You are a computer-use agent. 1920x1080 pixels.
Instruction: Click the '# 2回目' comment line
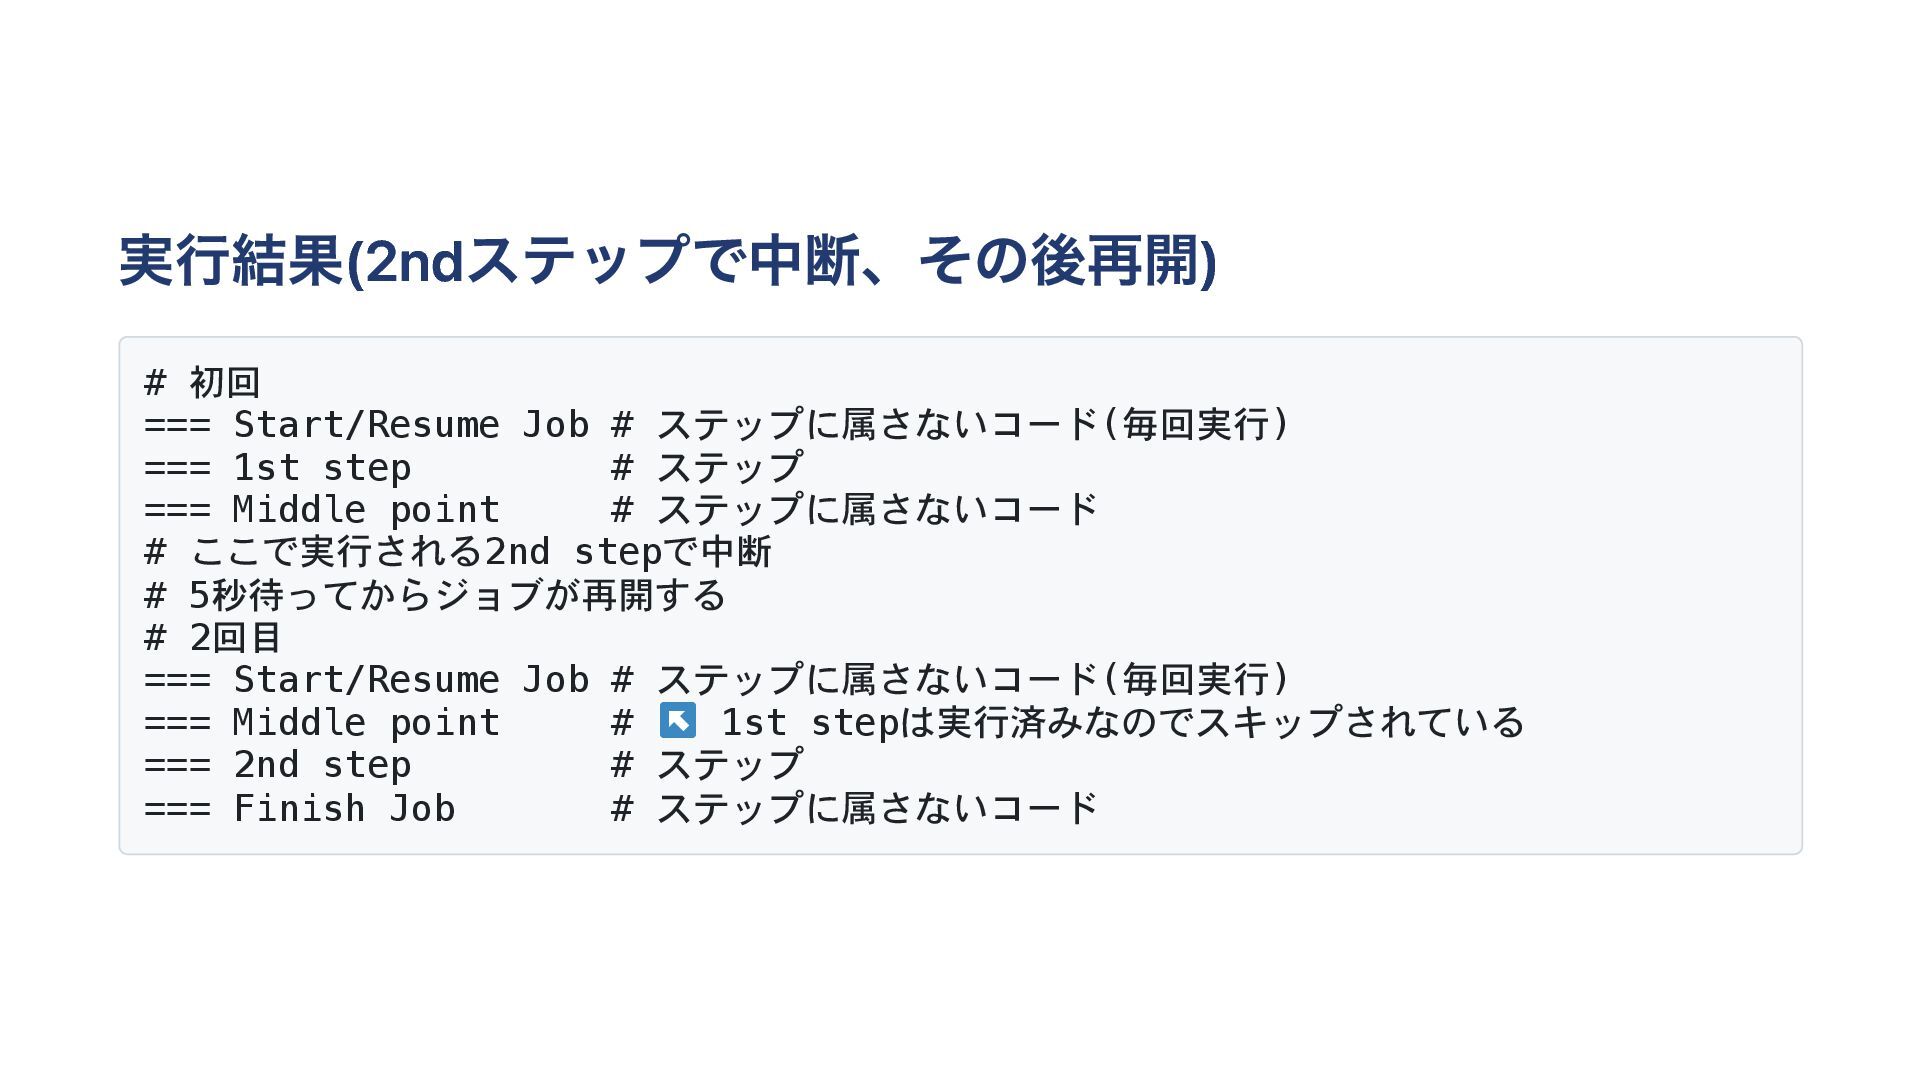(213, 637)
